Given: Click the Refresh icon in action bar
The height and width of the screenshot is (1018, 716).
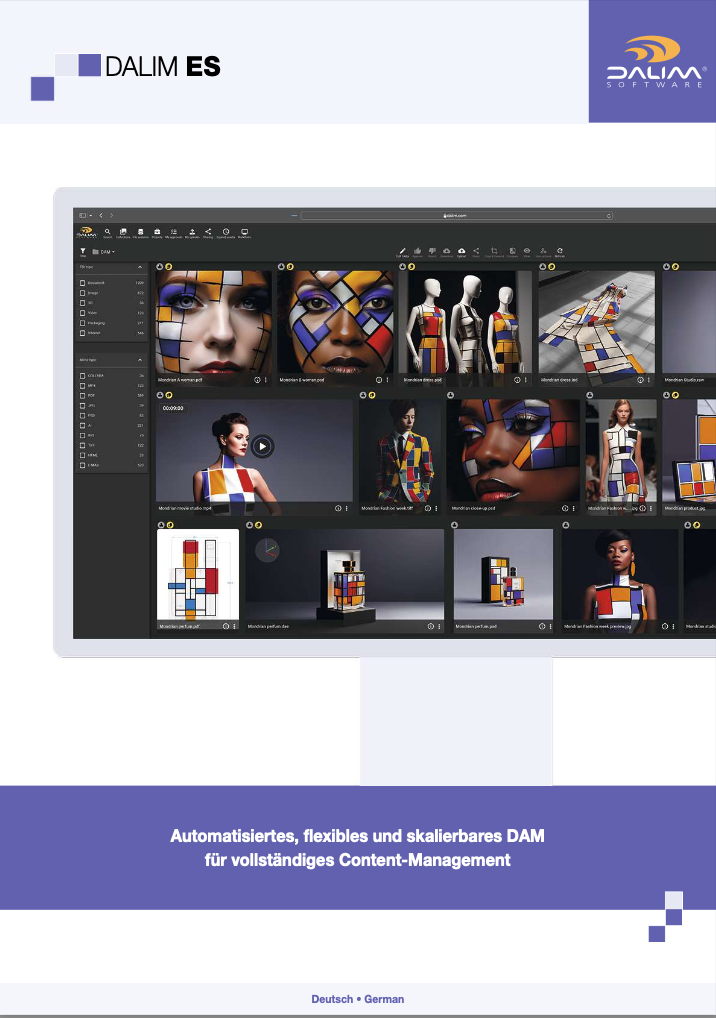Looking at the screenshot, I should [560, 252].
